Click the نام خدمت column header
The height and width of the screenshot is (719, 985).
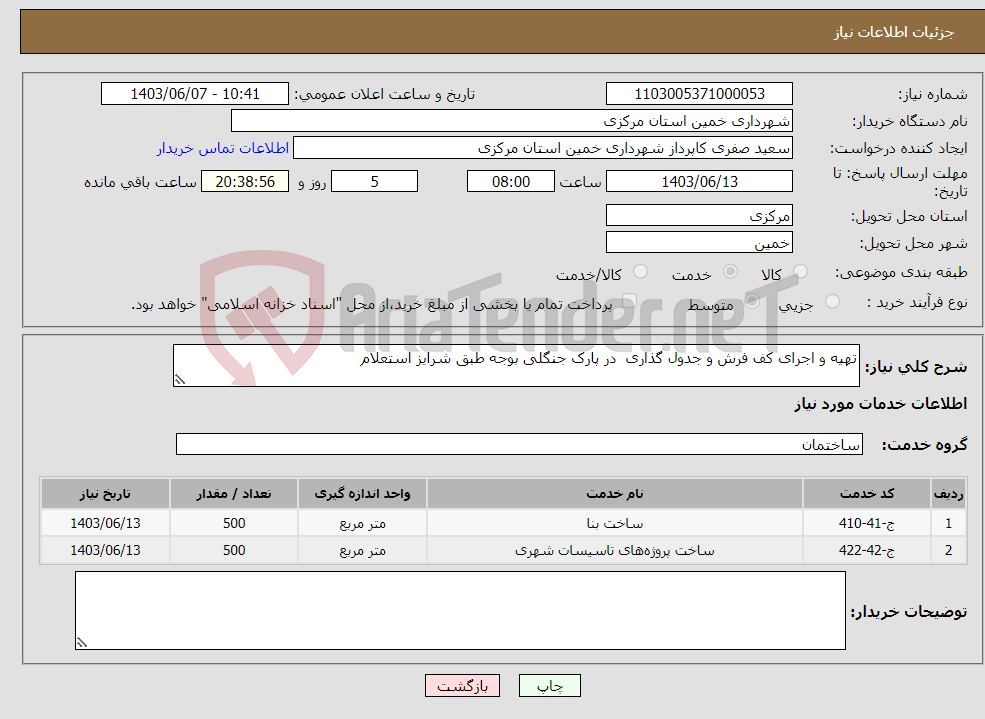615,494
